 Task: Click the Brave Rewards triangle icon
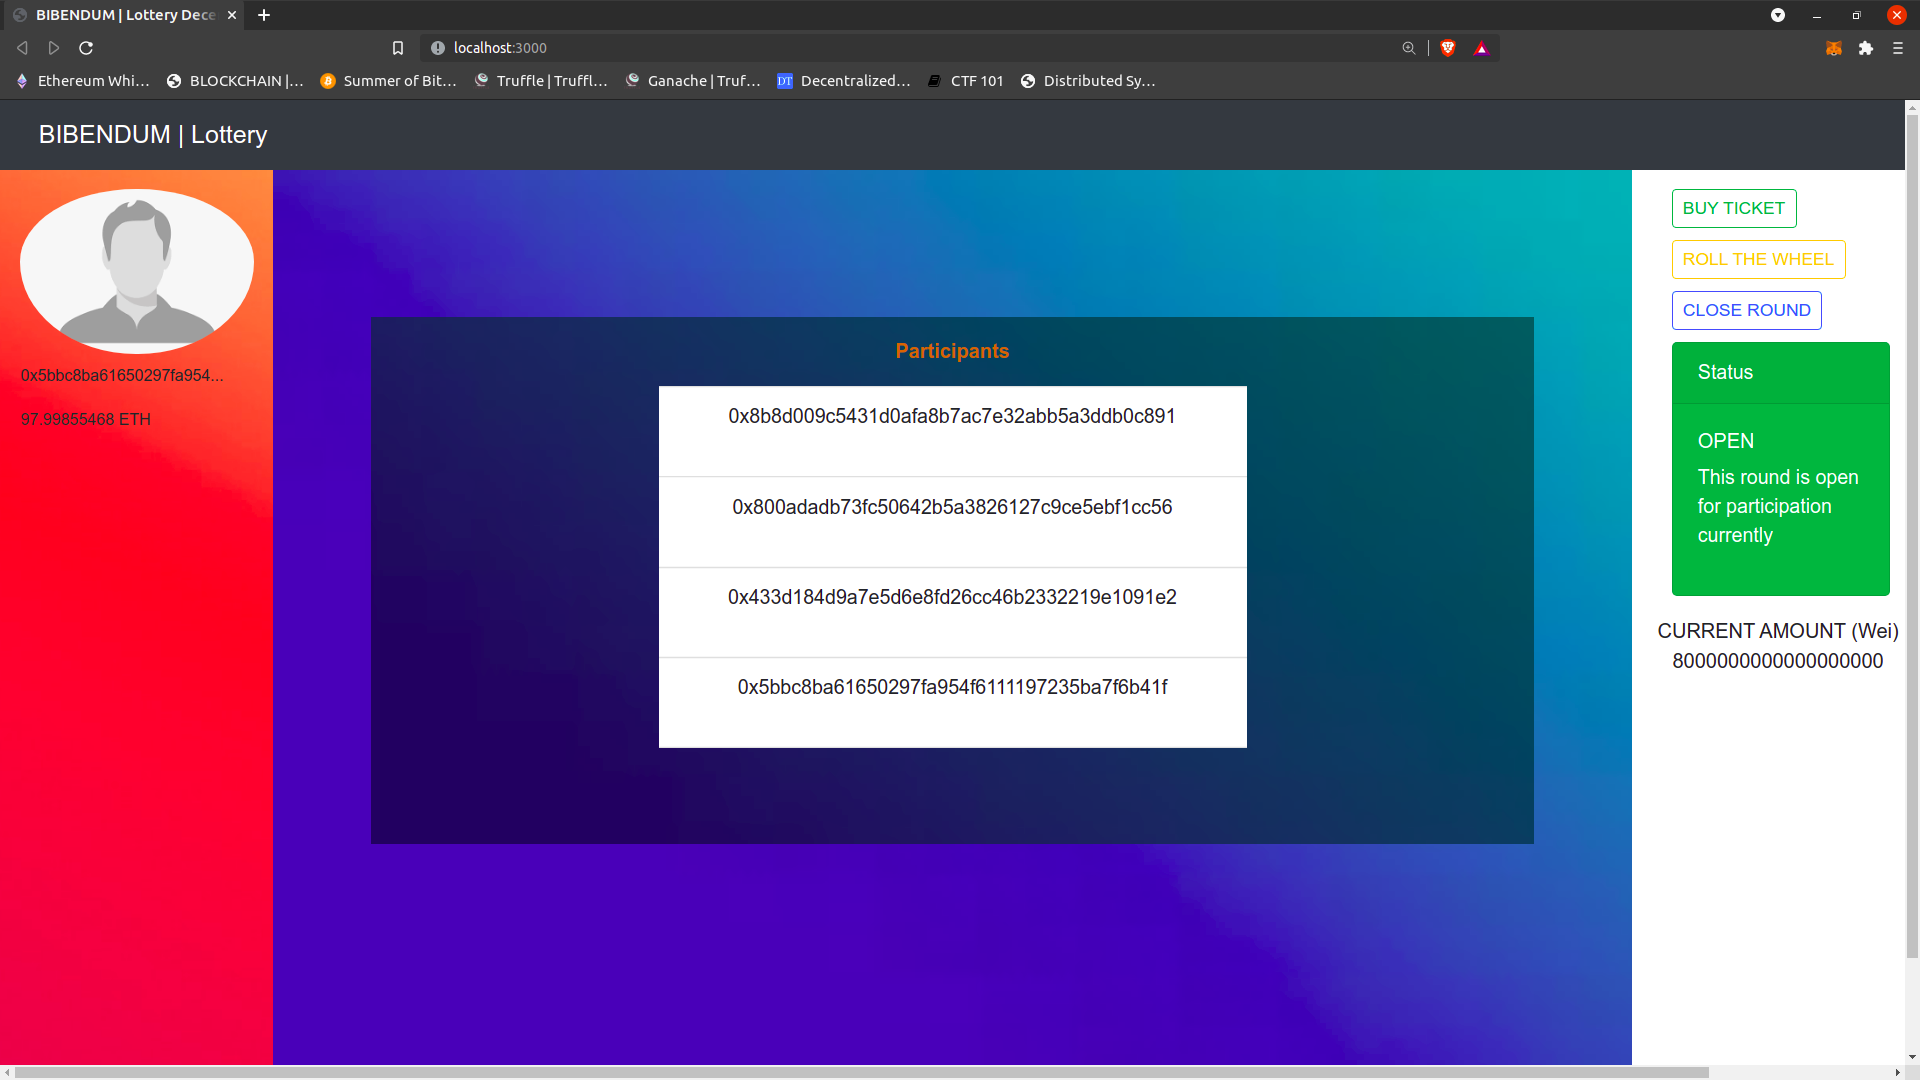[x=1481, y=48]
